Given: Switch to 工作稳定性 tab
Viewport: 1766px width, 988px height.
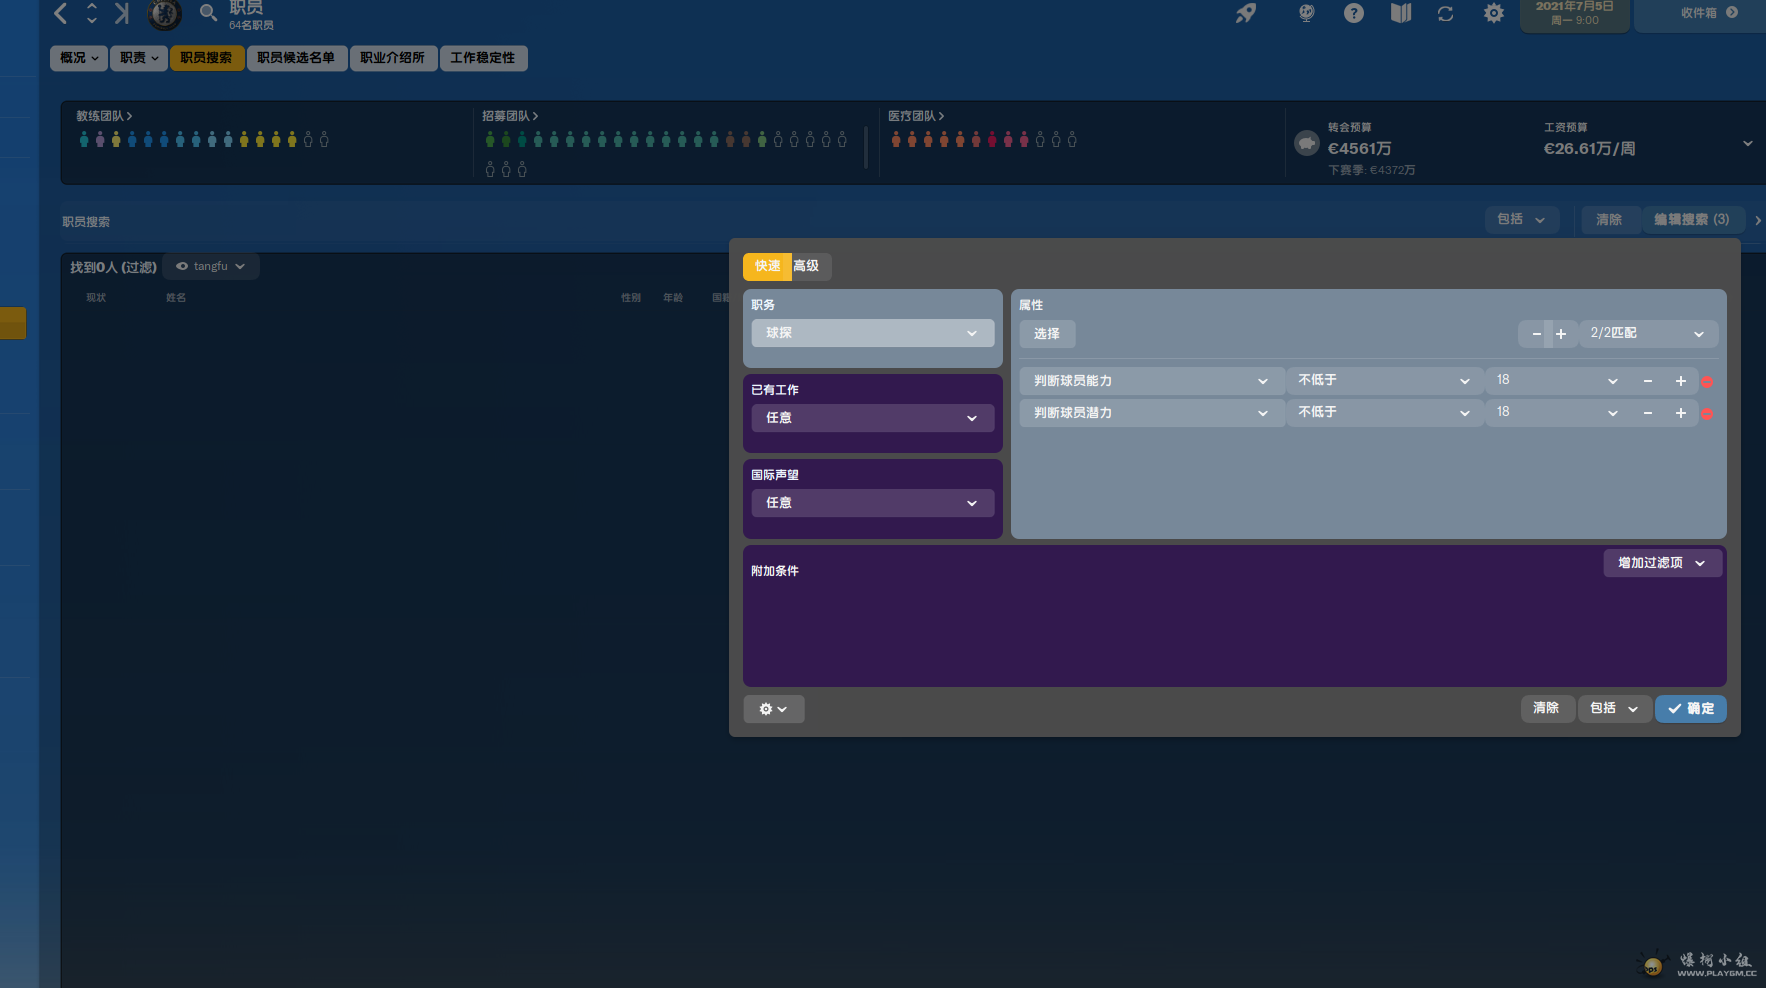Looking at the screenshot, I should [482, 58].
